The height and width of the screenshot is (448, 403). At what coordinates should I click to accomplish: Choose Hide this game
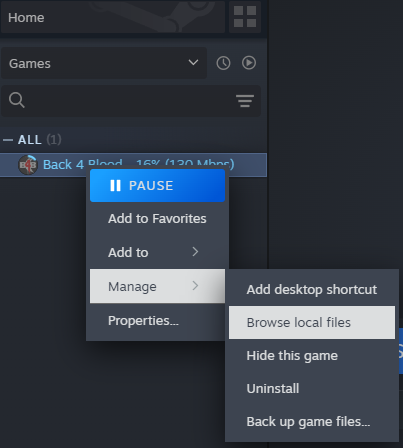[x=312, y=355]
